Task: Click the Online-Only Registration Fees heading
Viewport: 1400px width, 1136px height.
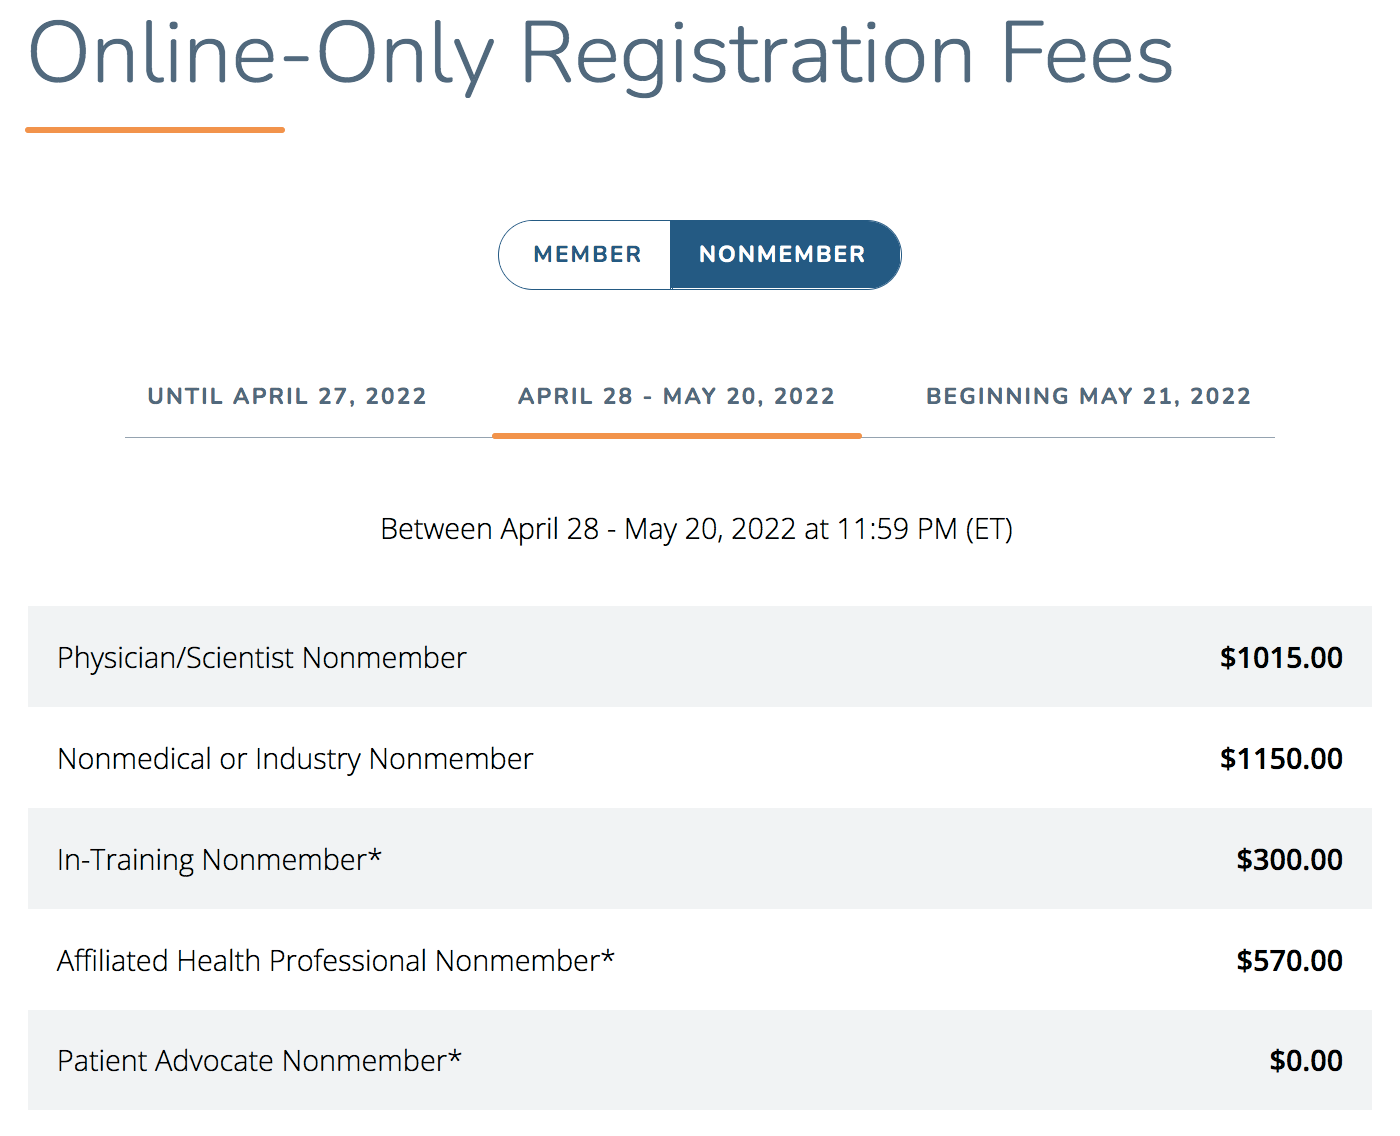Action: point(600,55)
